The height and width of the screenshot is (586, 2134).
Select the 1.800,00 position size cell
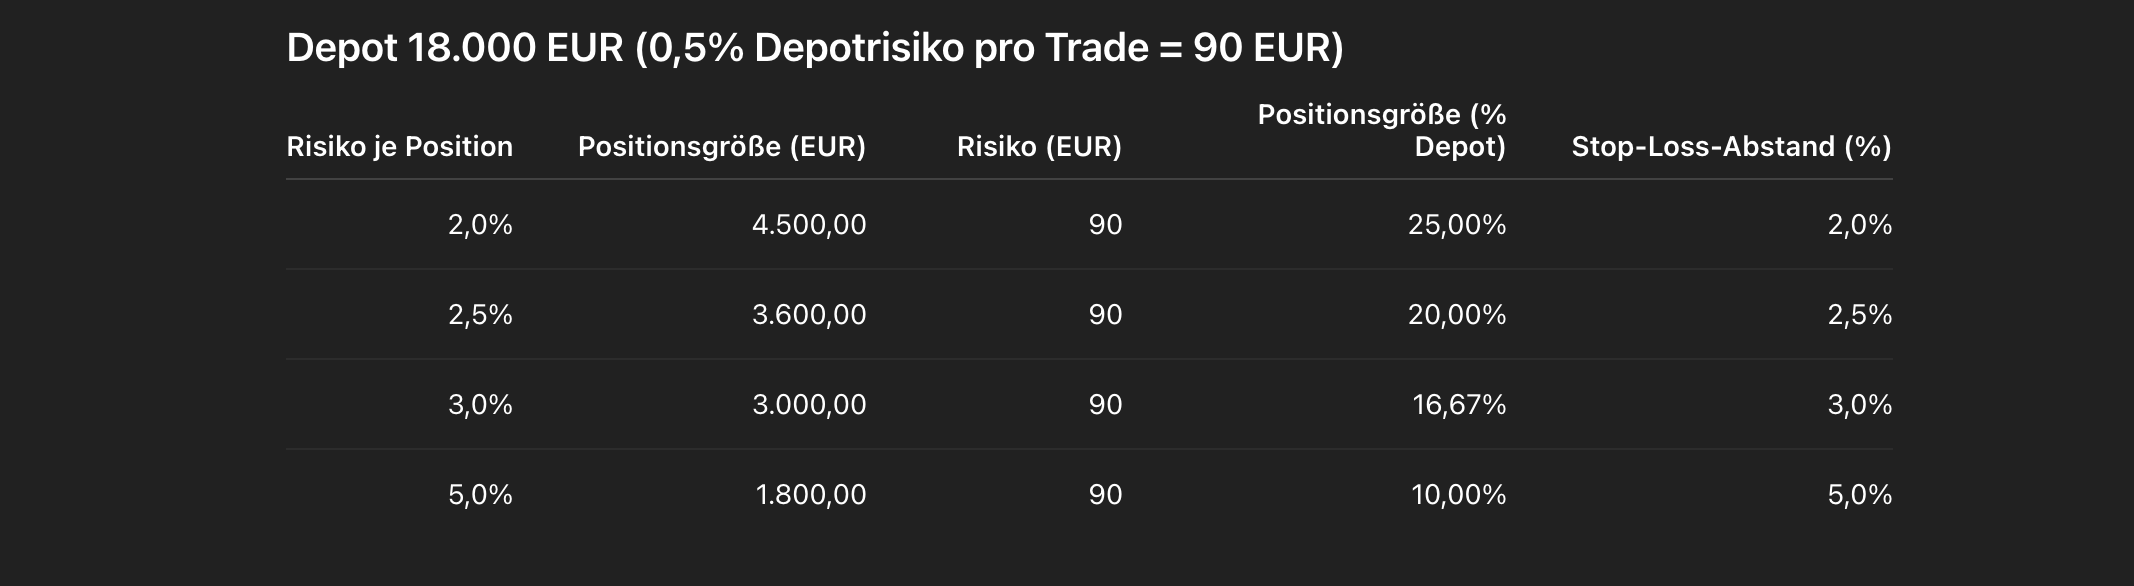coord(810,495)
